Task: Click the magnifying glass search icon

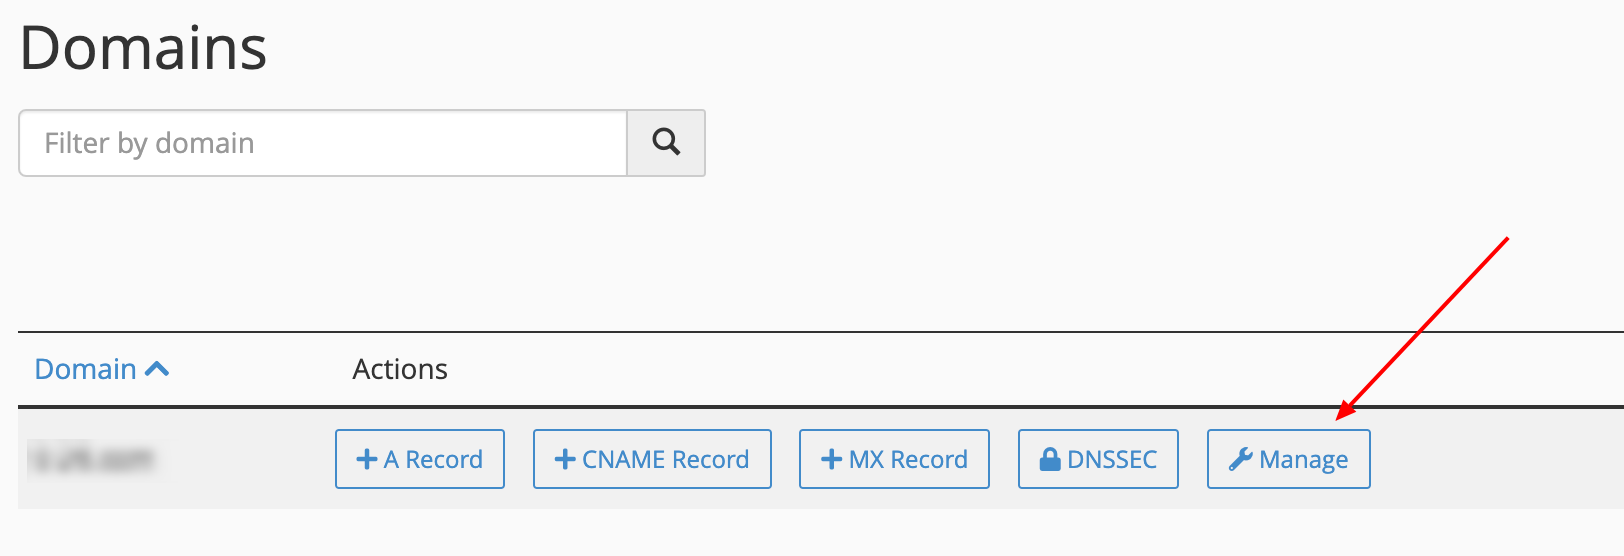Action: tap(666, 143)
